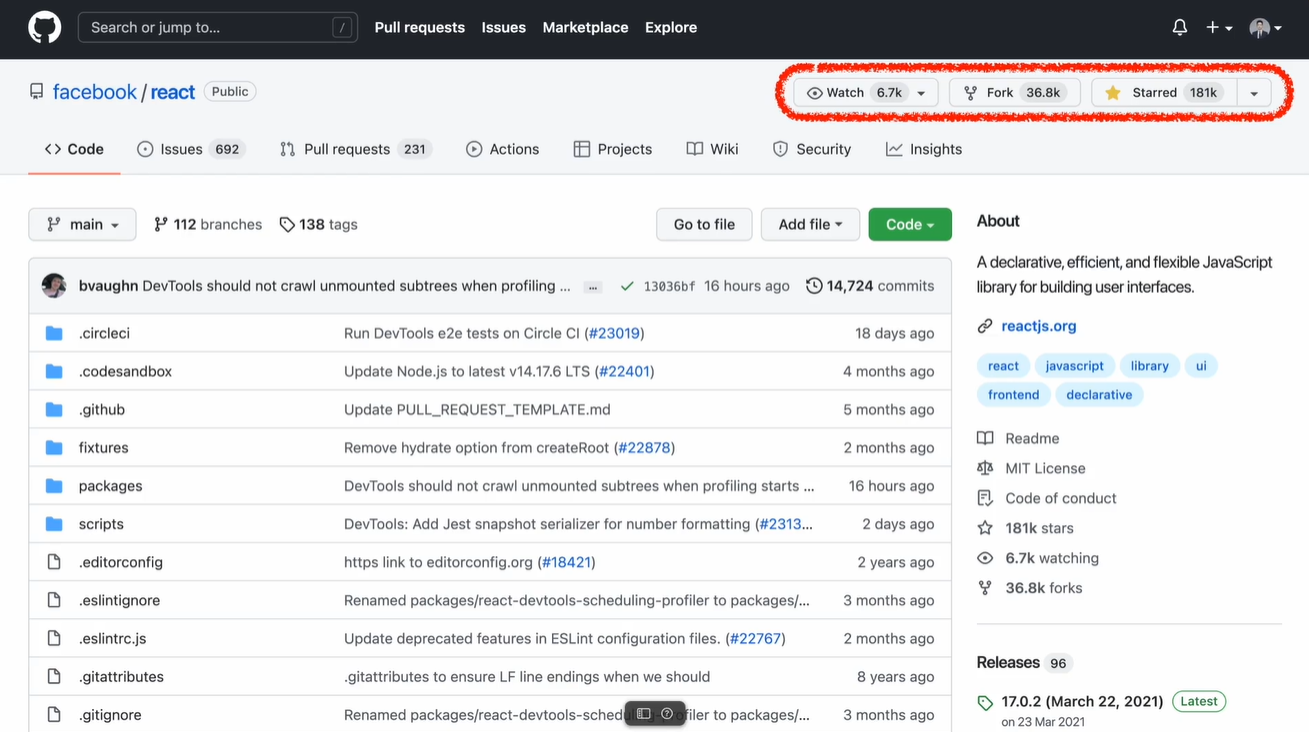
Task: View the 112 branches link
Action: (x=208, y=224)
